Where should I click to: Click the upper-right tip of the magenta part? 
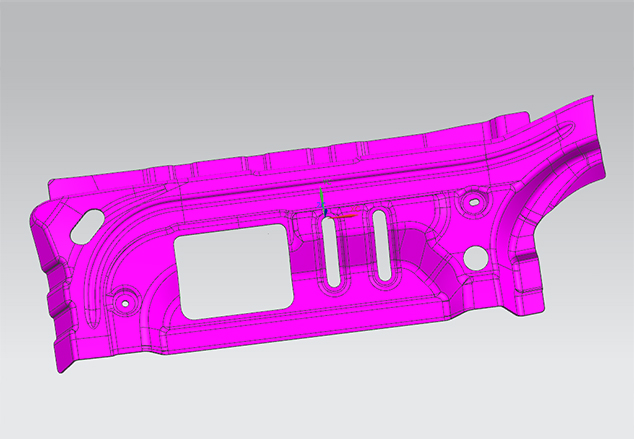pos(590,98)
